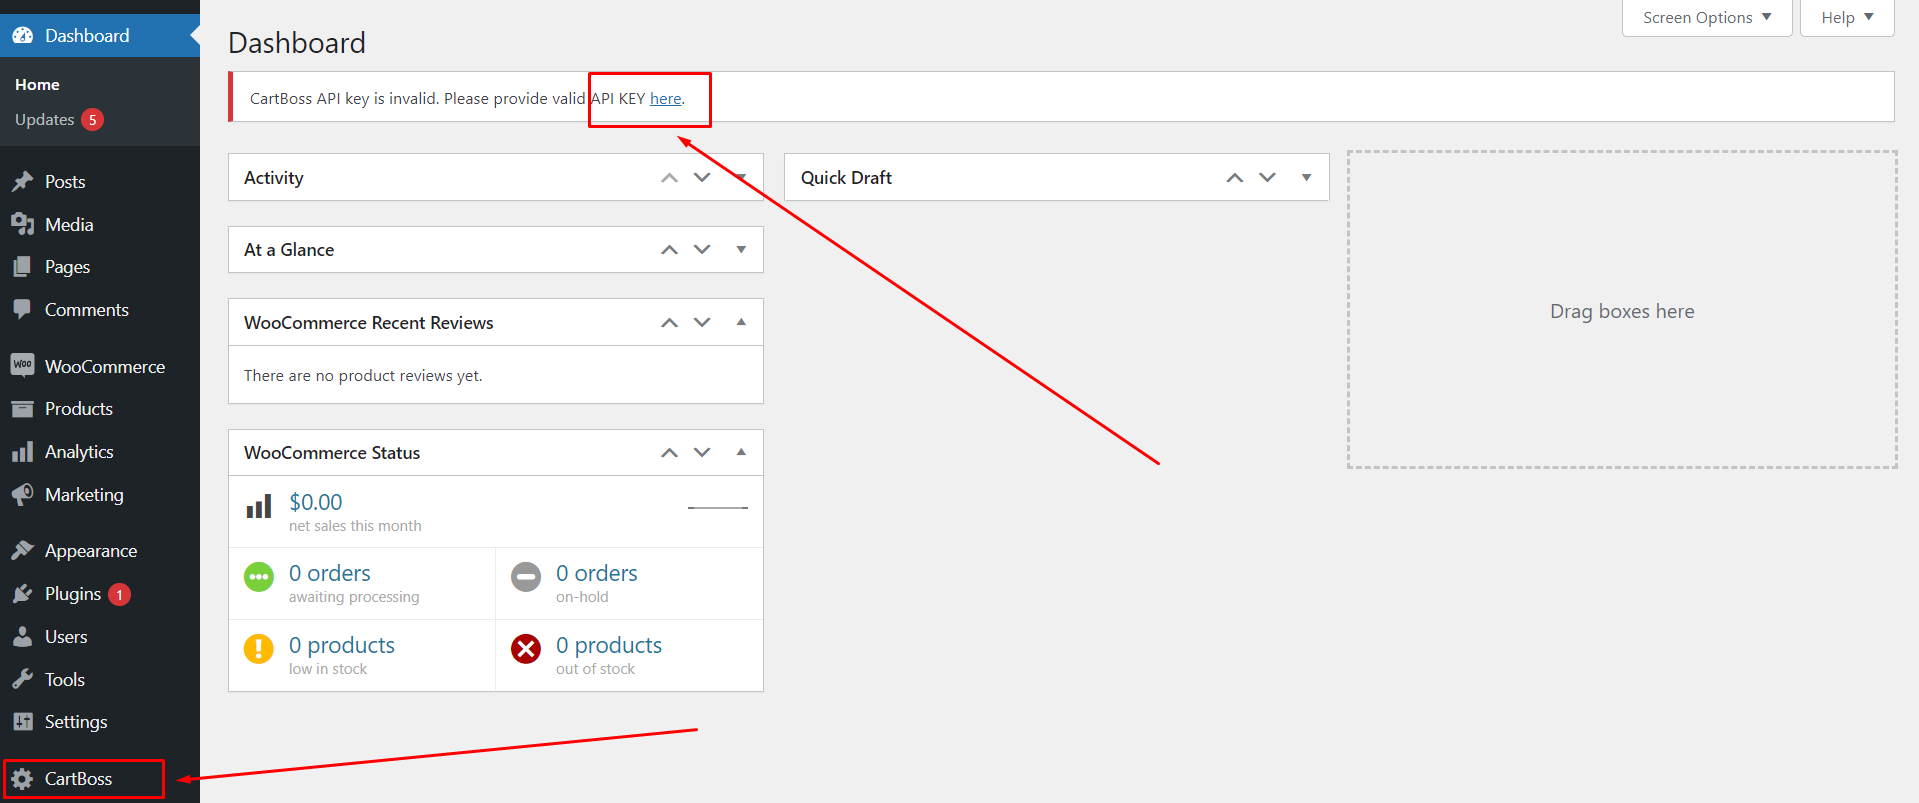Screen dimensions: 1919x803
Task: Click the Products box icon
Action: [x=23, y=409]
